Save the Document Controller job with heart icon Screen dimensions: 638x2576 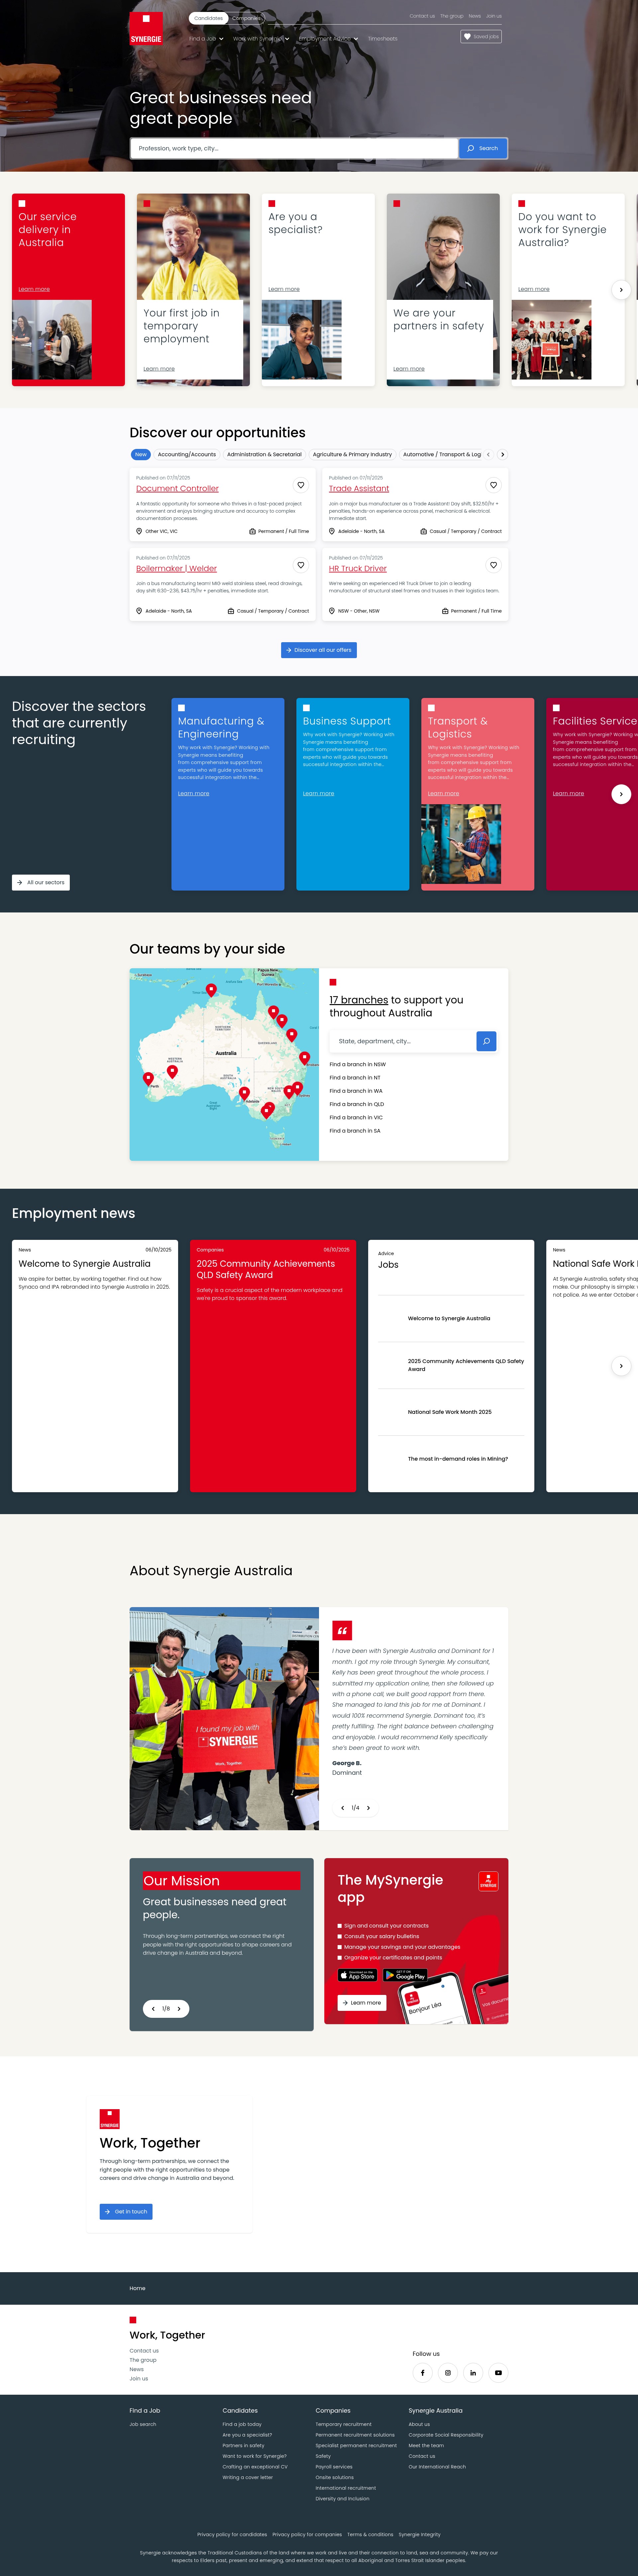pos(301,485)
